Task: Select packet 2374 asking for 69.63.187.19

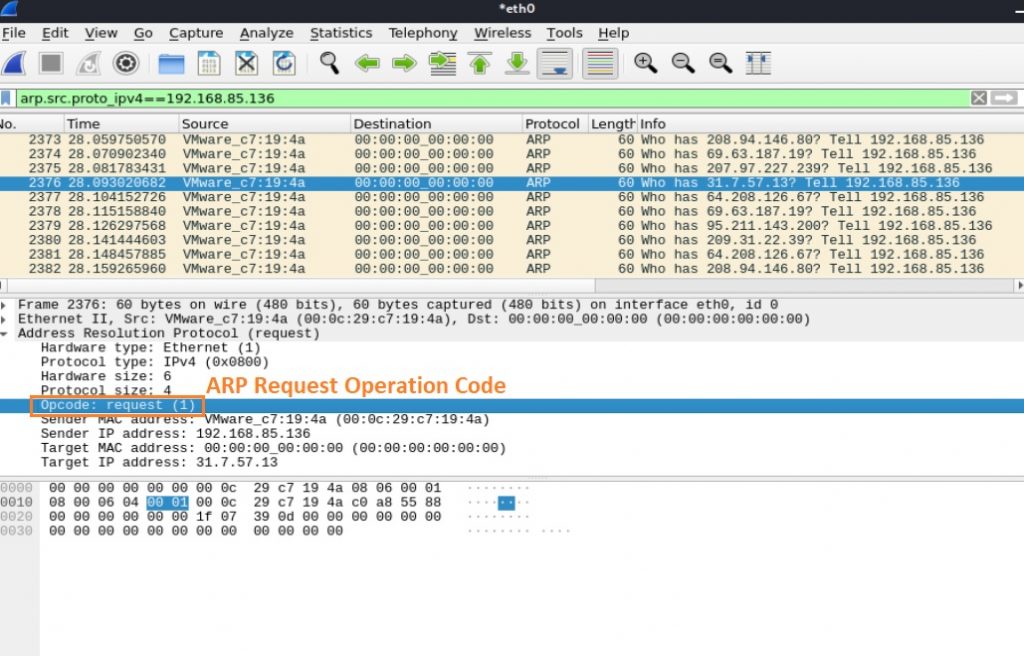Action: coord(512,154)
